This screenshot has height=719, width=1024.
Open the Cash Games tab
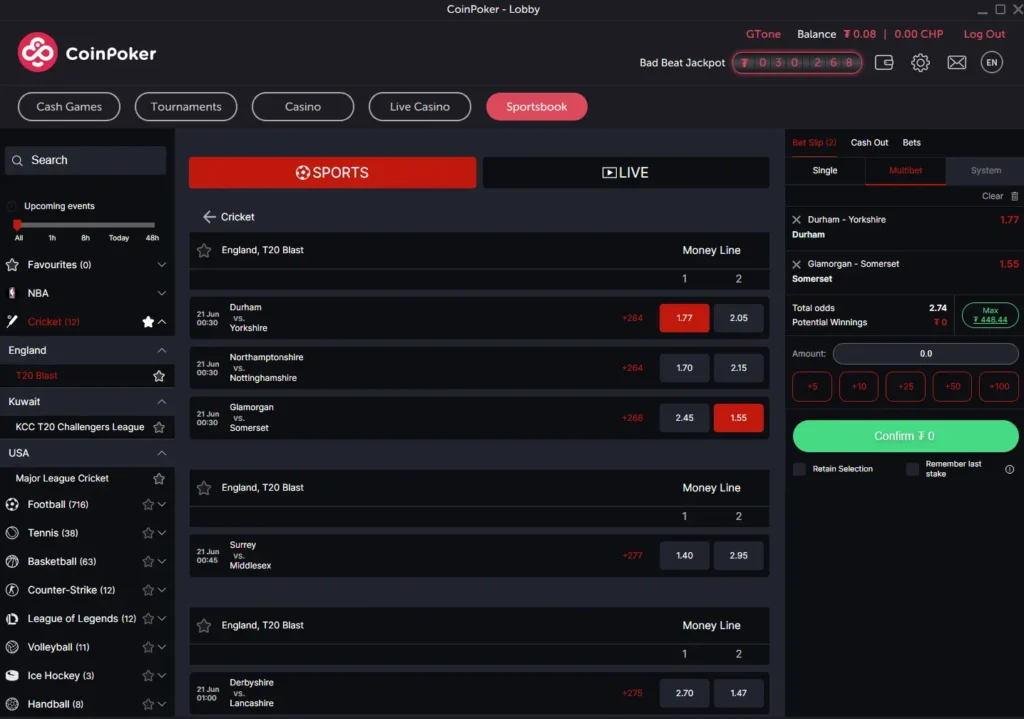pyautogui.click(x=69, y=106)
